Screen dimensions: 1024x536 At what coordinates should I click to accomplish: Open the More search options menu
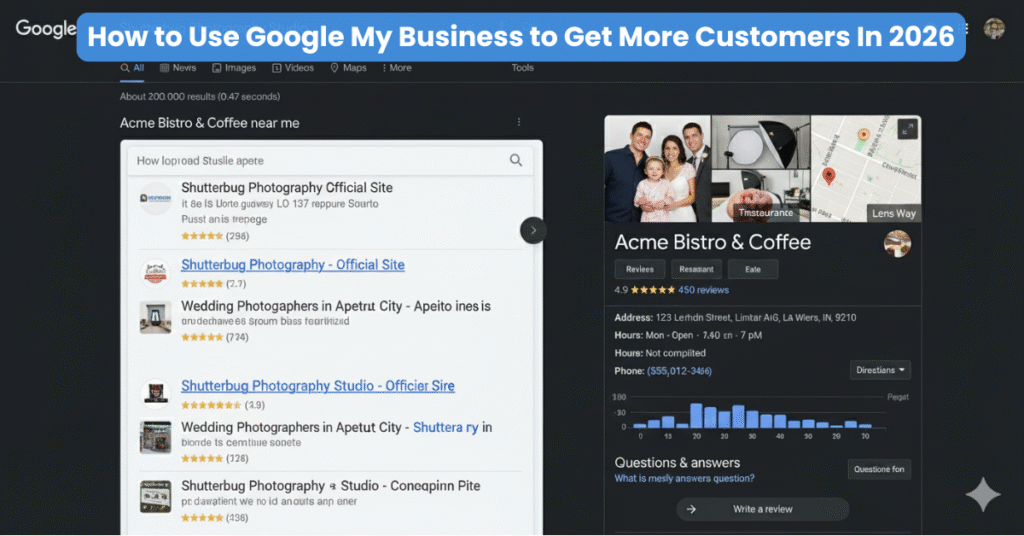[x=397, y=68]
